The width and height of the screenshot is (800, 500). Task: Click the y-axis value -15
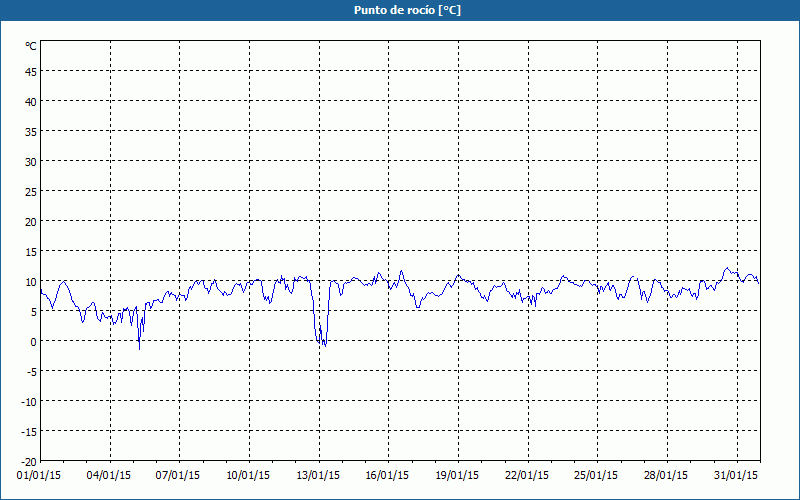point(29,432)
